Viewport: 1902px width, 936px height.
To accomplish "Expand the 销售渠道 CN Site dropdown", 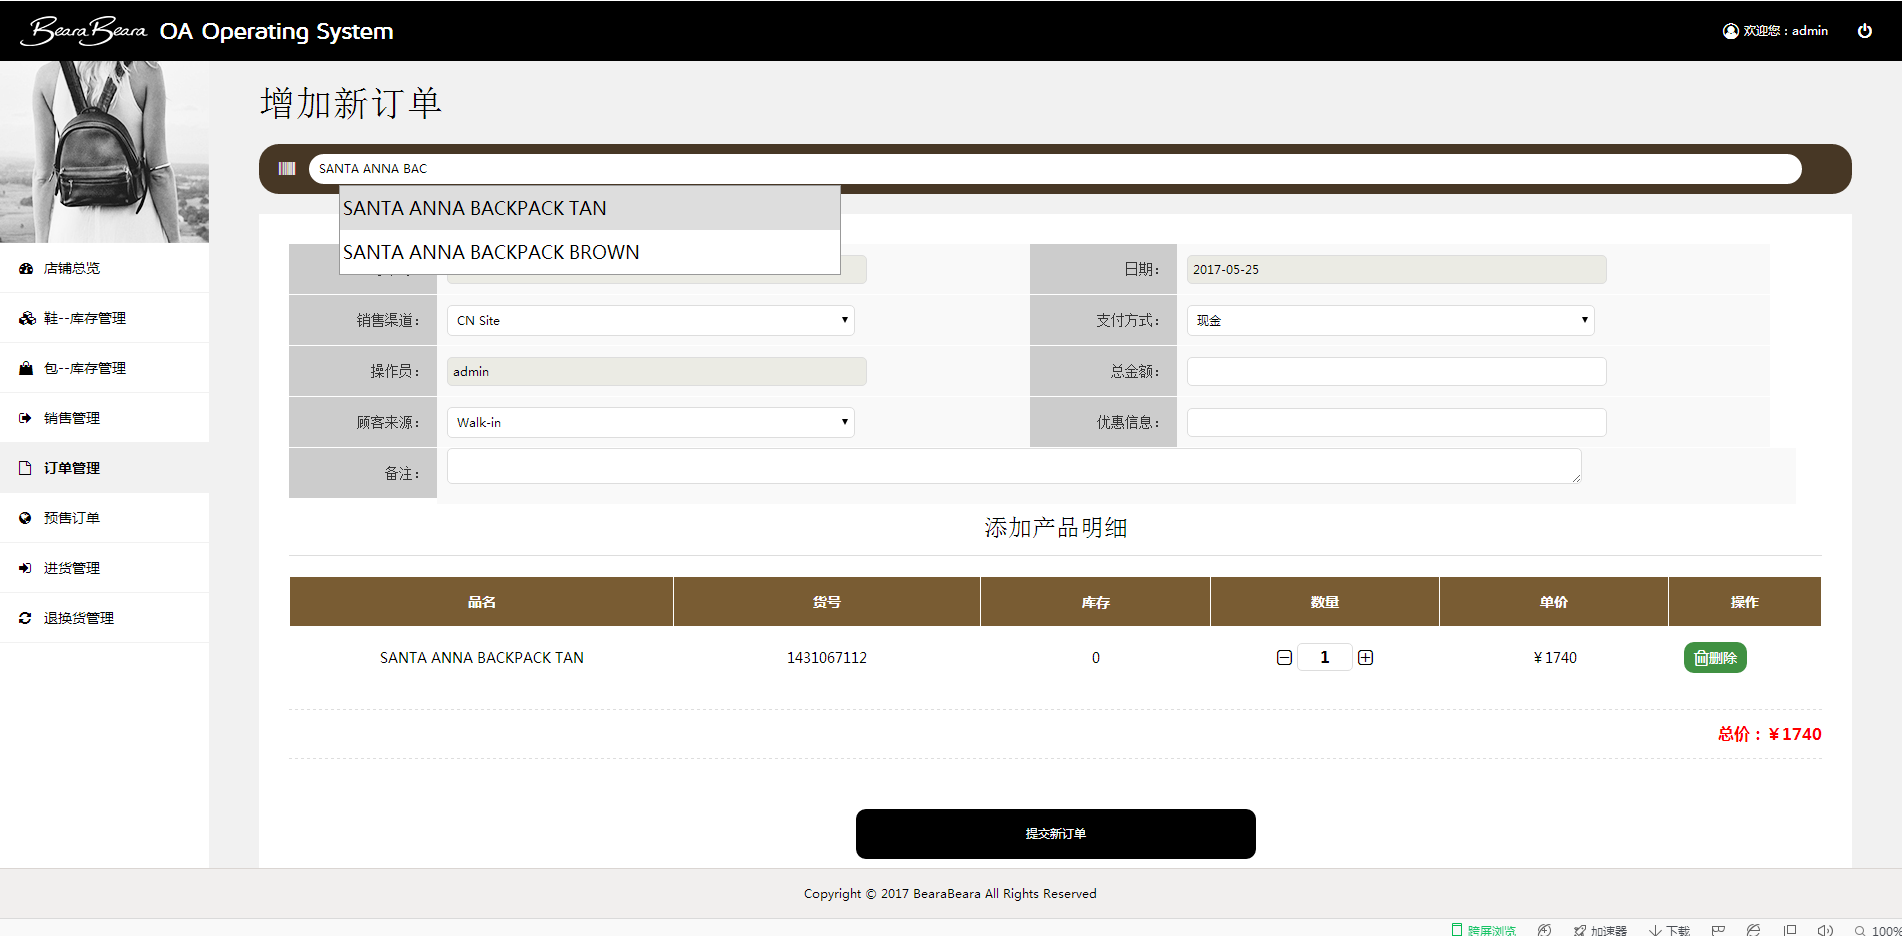I will point(650,321).
